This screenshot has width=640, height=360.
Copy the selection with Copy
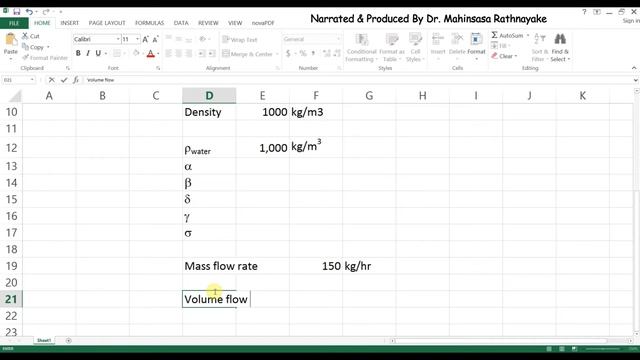click(x=34, y=47)
